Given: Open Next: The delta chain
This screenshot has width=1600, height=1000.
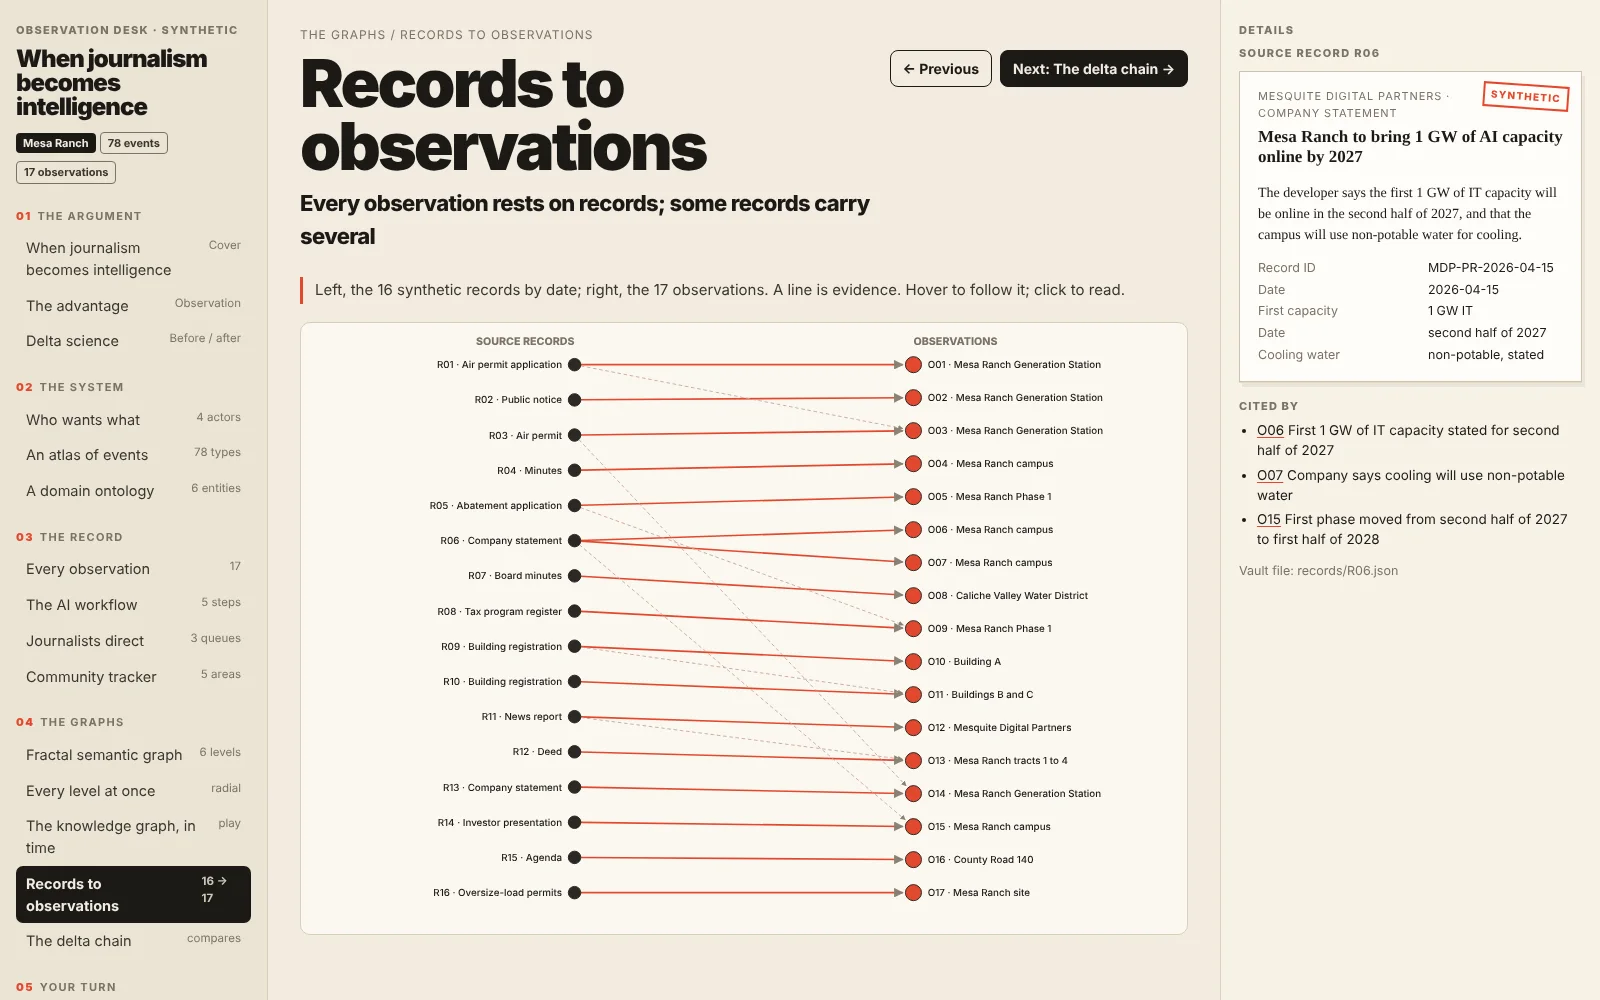Looking at the screenshot, I should click(x=1093, y=69).
